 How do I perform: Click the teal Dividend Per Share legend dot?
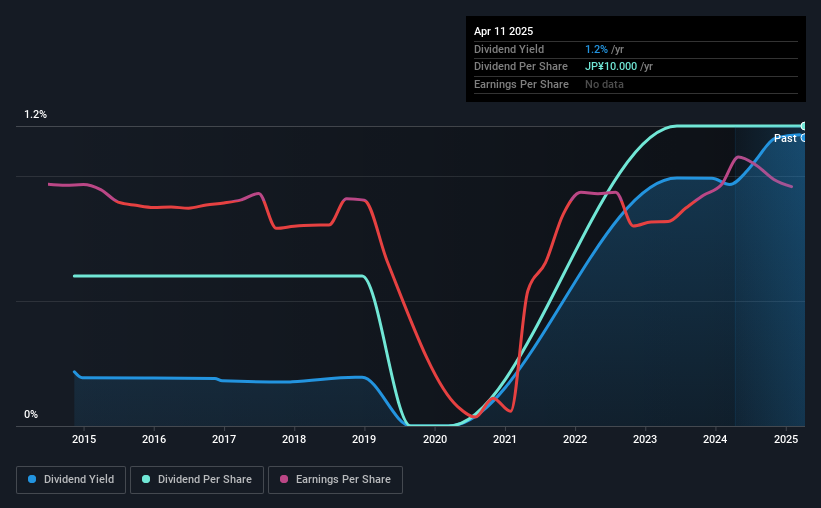tap(146, 479)
